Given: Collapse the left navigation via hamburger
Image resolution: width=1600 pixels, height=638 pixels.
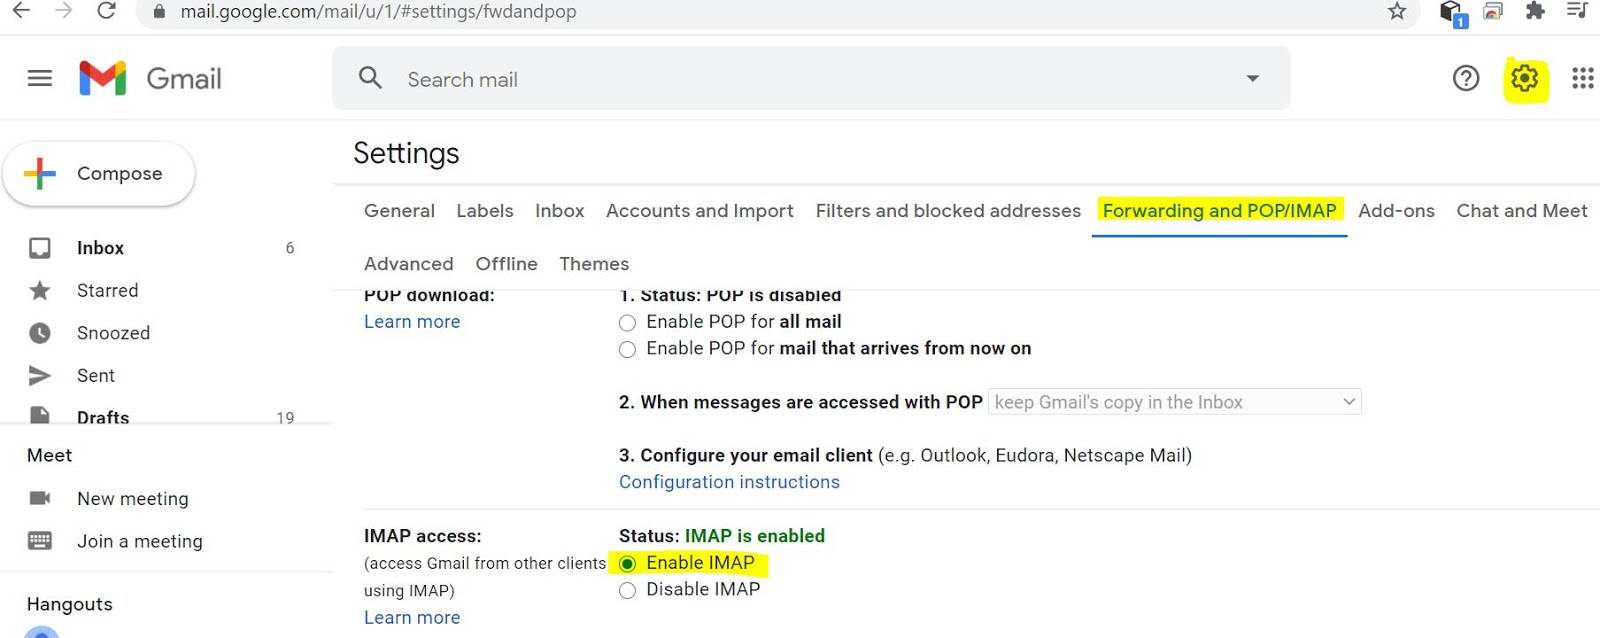Looking at the screenshot, I should 39,78.
